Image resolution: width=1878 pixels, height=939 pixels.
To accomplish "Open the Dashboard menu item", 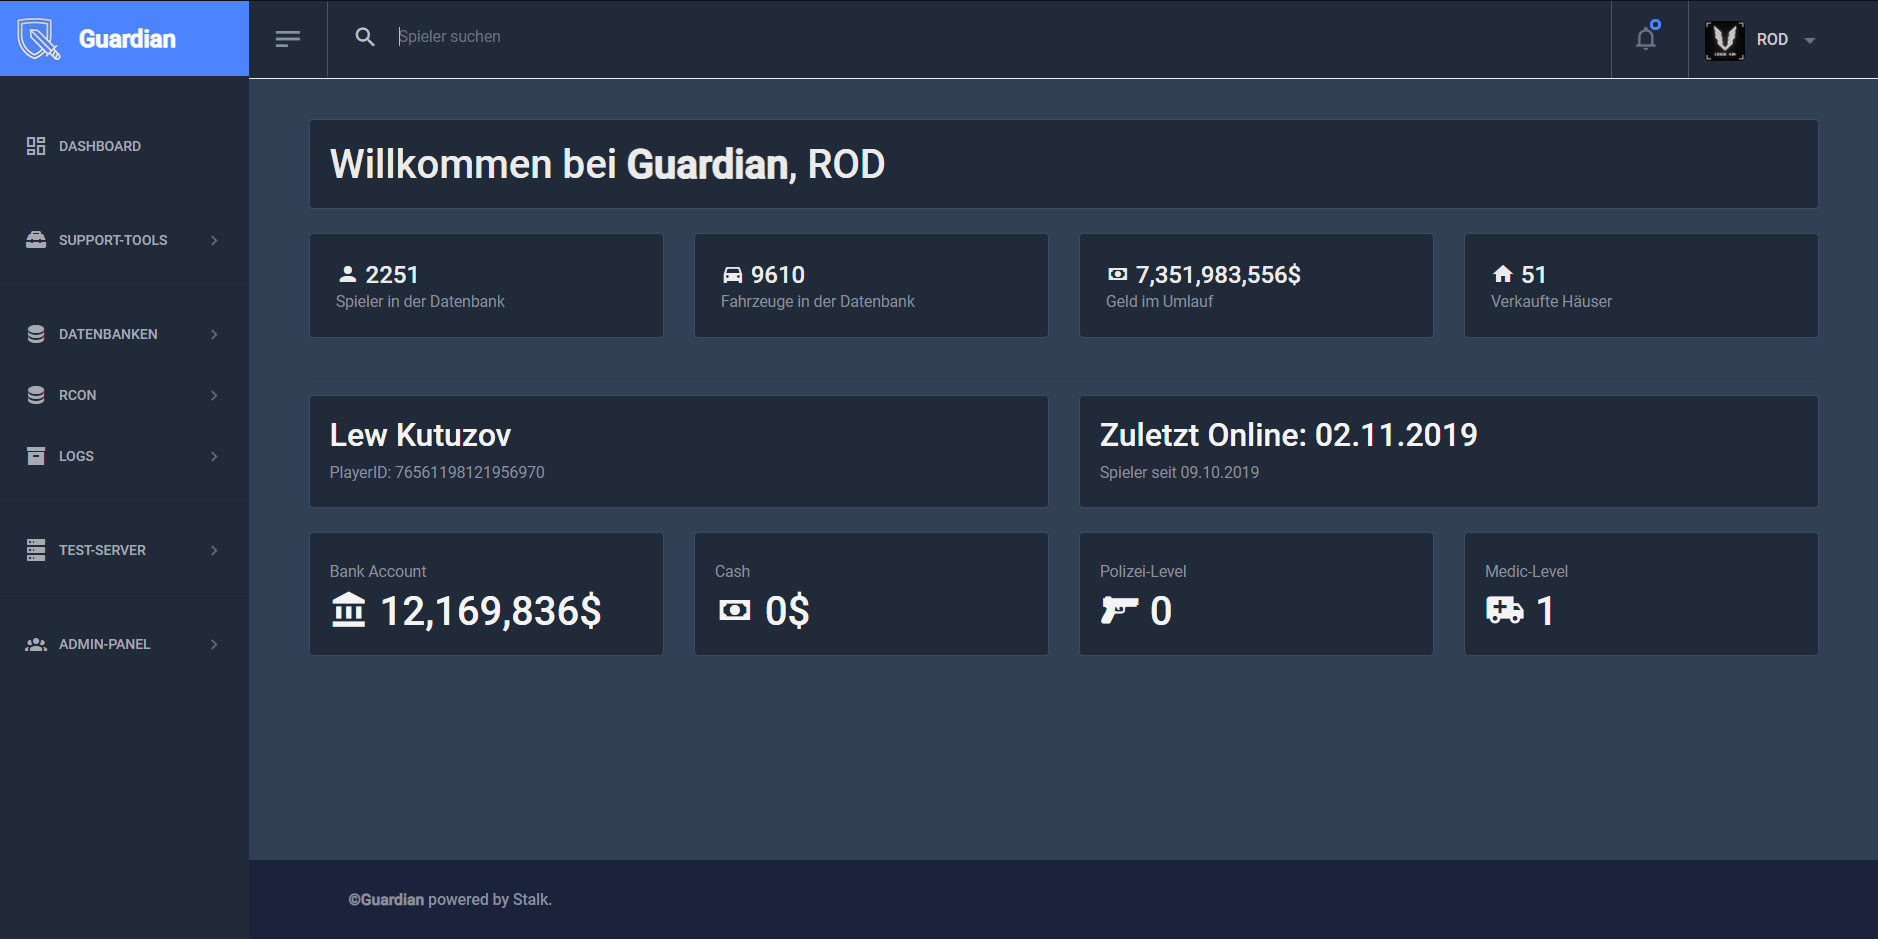I will click(x=100, y=146).
